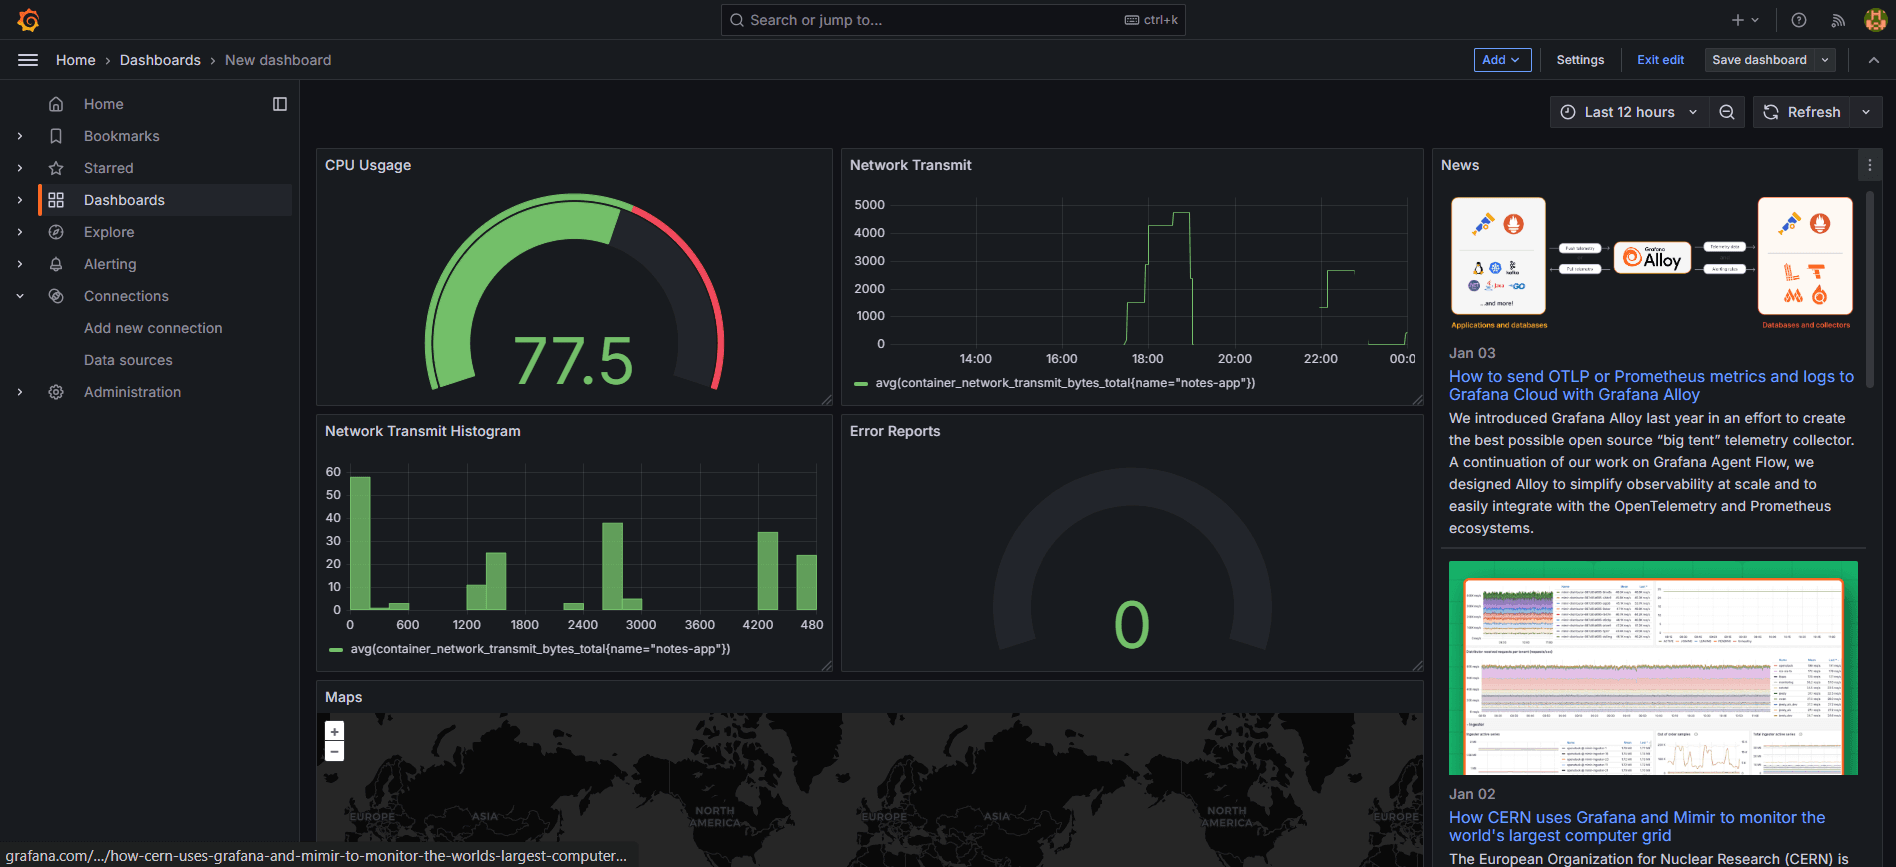Click the Grafana logo icon
The image size is (1896, 867).
click(x=28, y=20)
